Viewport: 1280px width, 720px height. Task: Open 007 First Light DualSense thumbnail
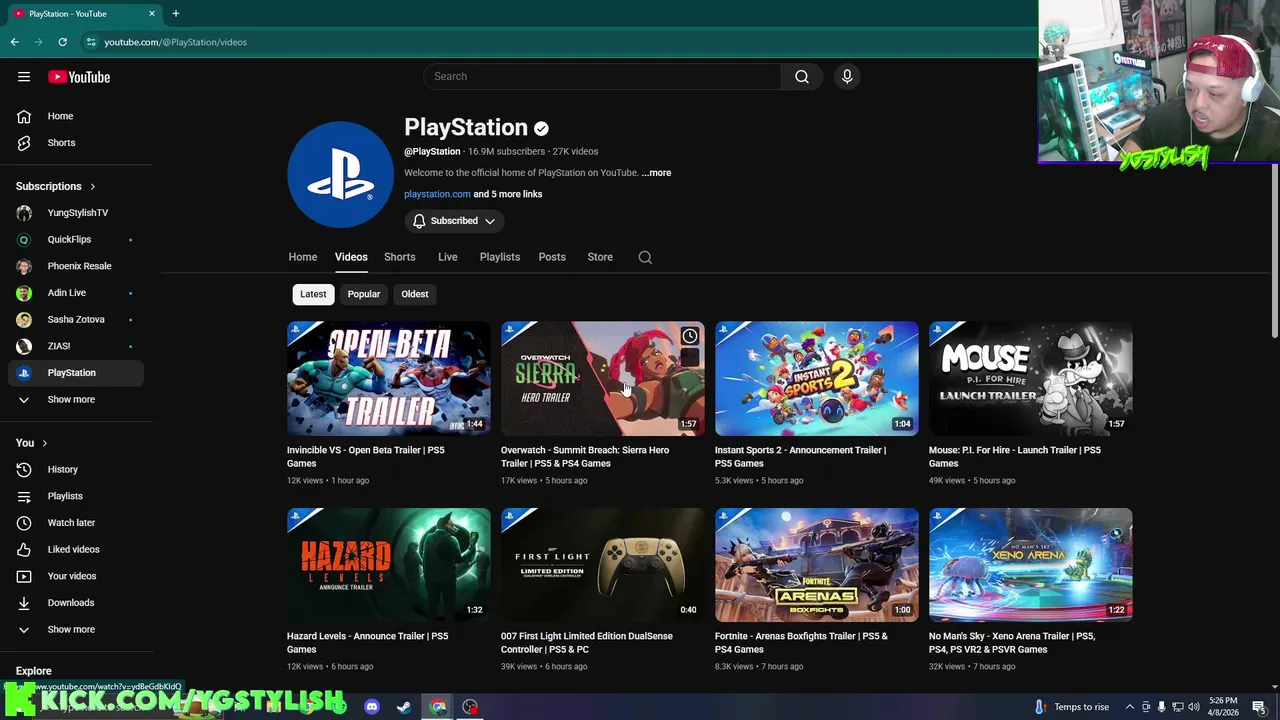(x=603, y=565)
